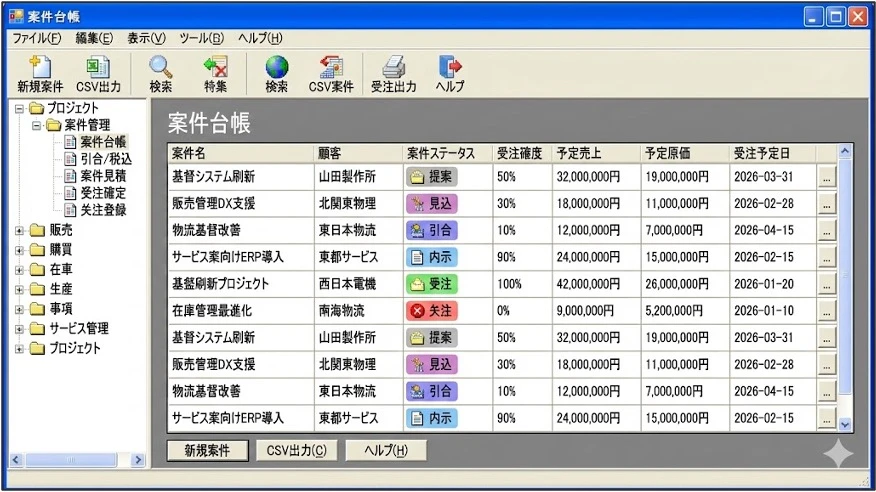Click the tree panel horizontal scrollbar thumb
This screenshot has height=492, width=876.
point(71,460)
